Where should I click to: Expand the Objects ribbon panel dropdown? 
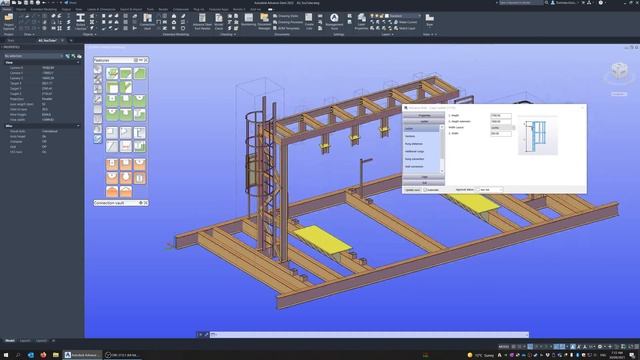click(89, 35)
